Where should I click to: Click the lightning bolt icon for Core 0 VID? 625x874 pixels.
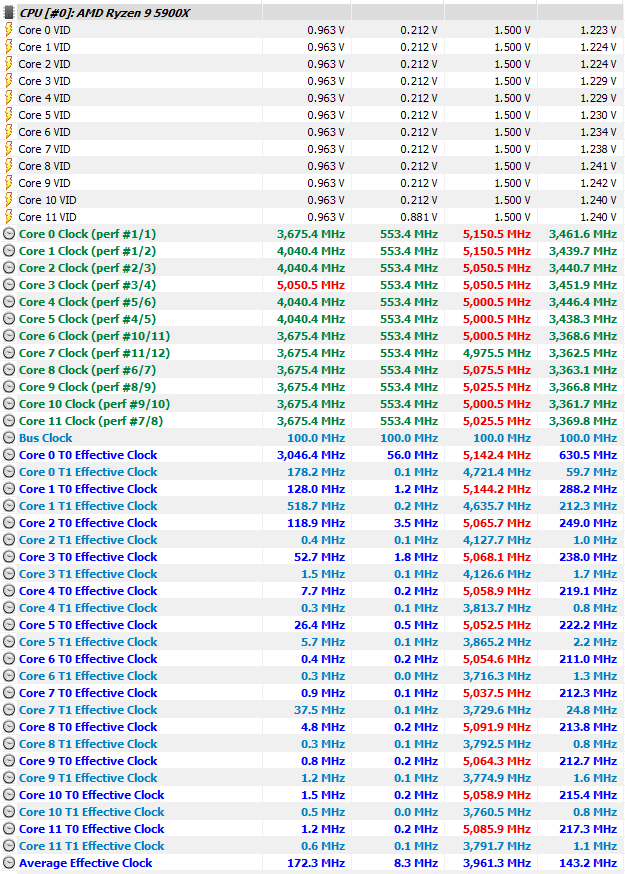(x=8, y=30)
